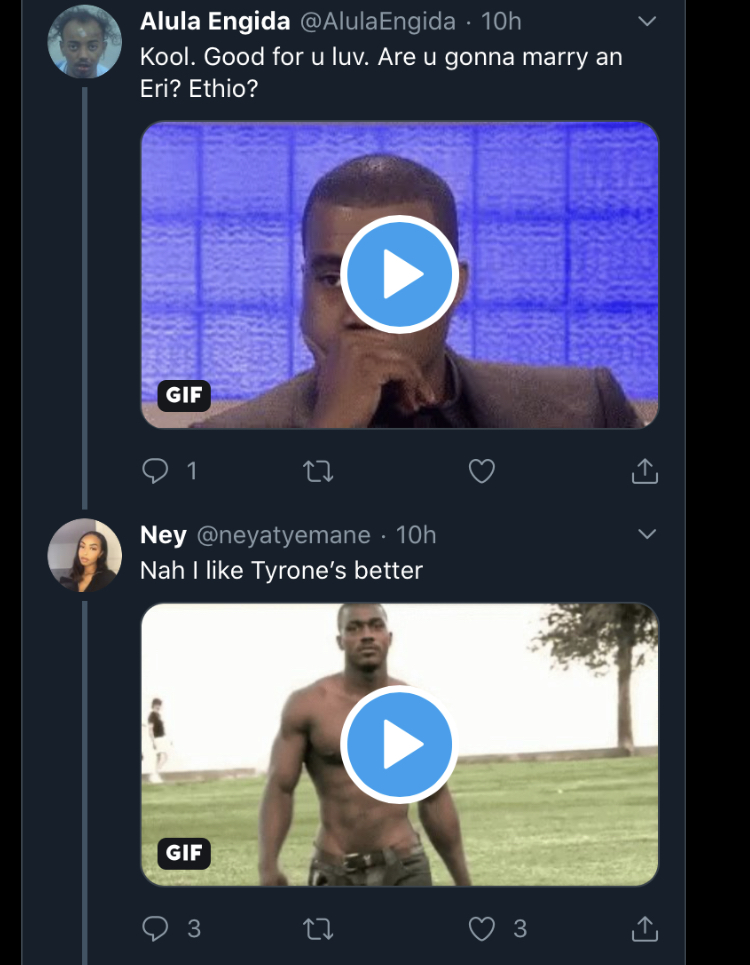Viewport: 750px width, 965px height.
Task: Open Ney tweet options chevron
Action: pyautogui.click(x=647, y=534)
